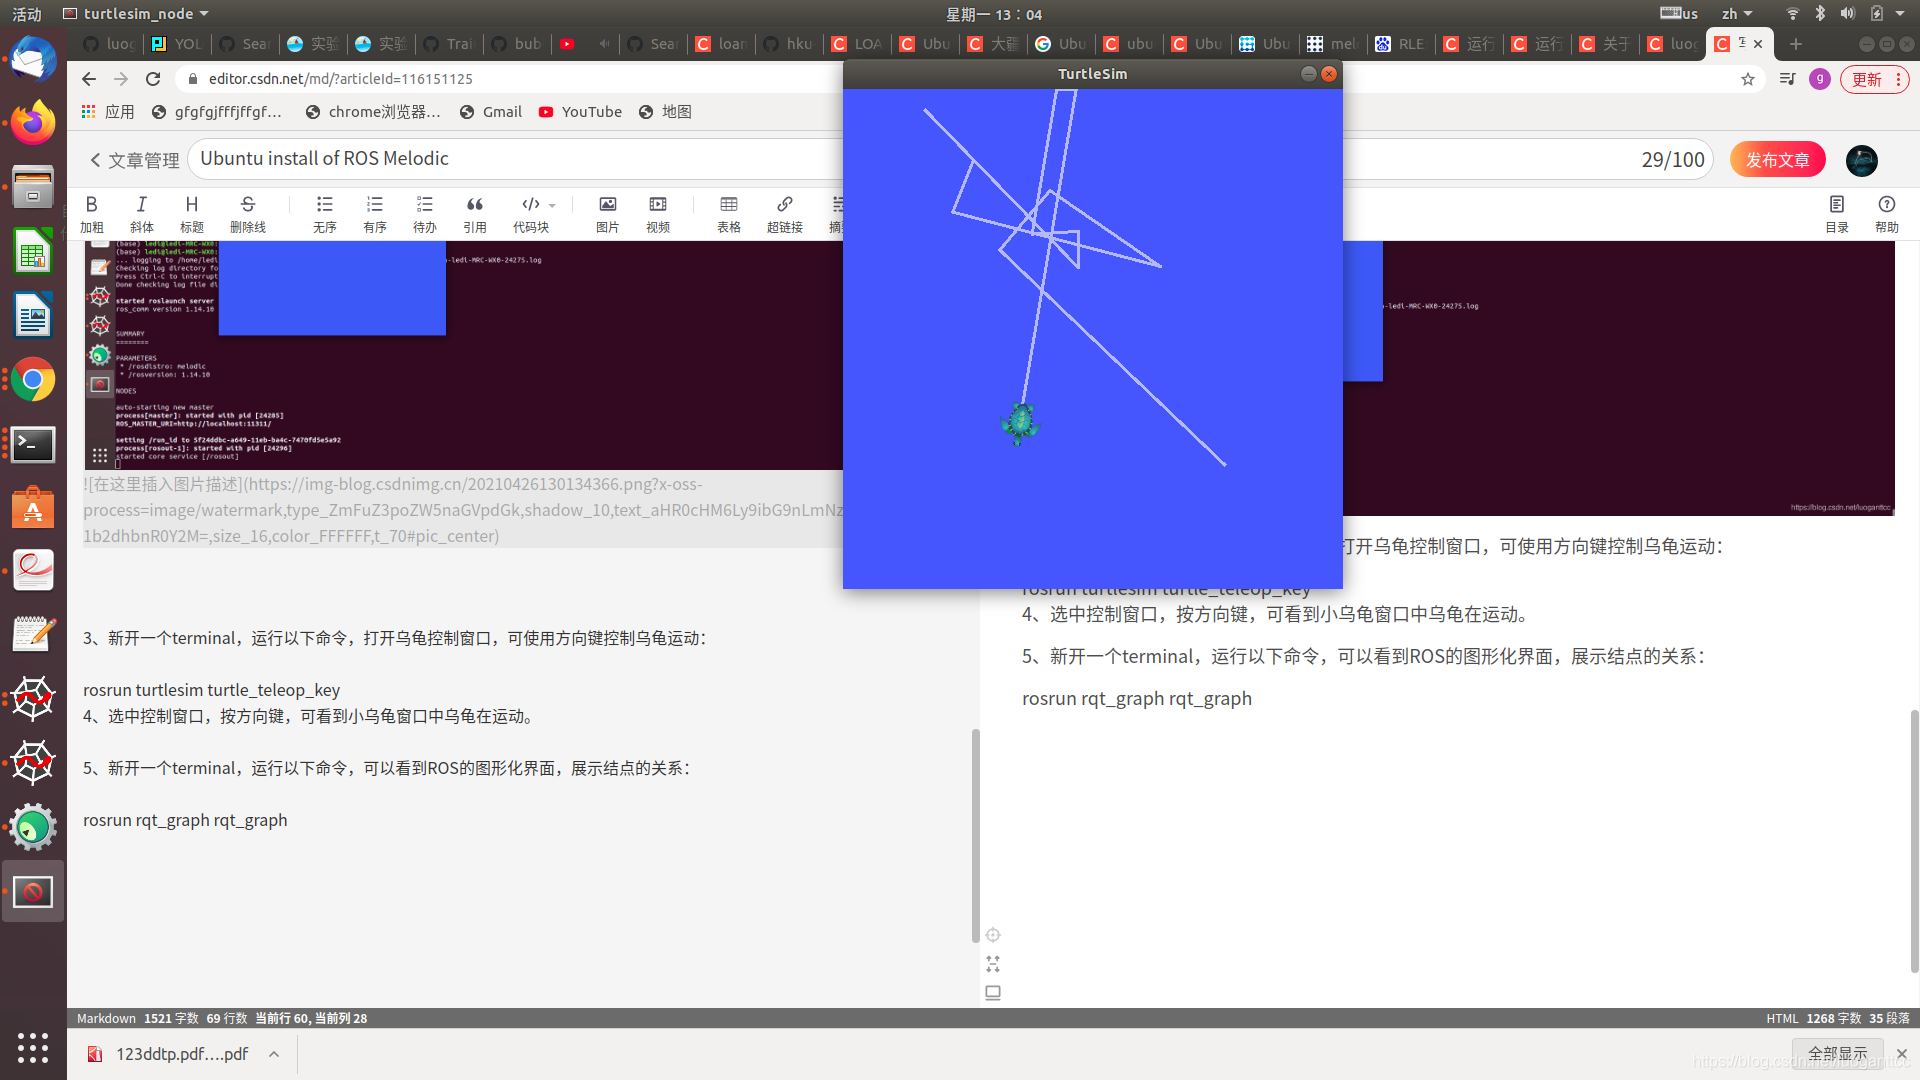Image resolution: width=1920 pixels, height=1080 pixels.
Task: Toggle the 待办 to-do list format
Action: click(424, 213)
